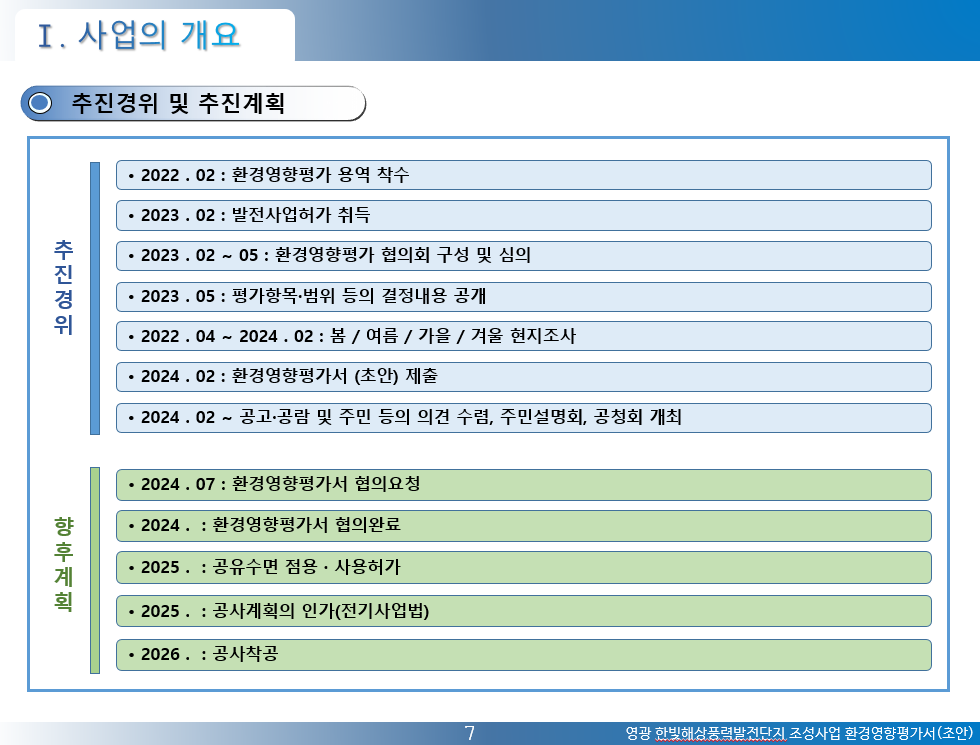Click the Ⅰ. 사업의 개요 title tab
980x745 pixels.
coord(154,35)
